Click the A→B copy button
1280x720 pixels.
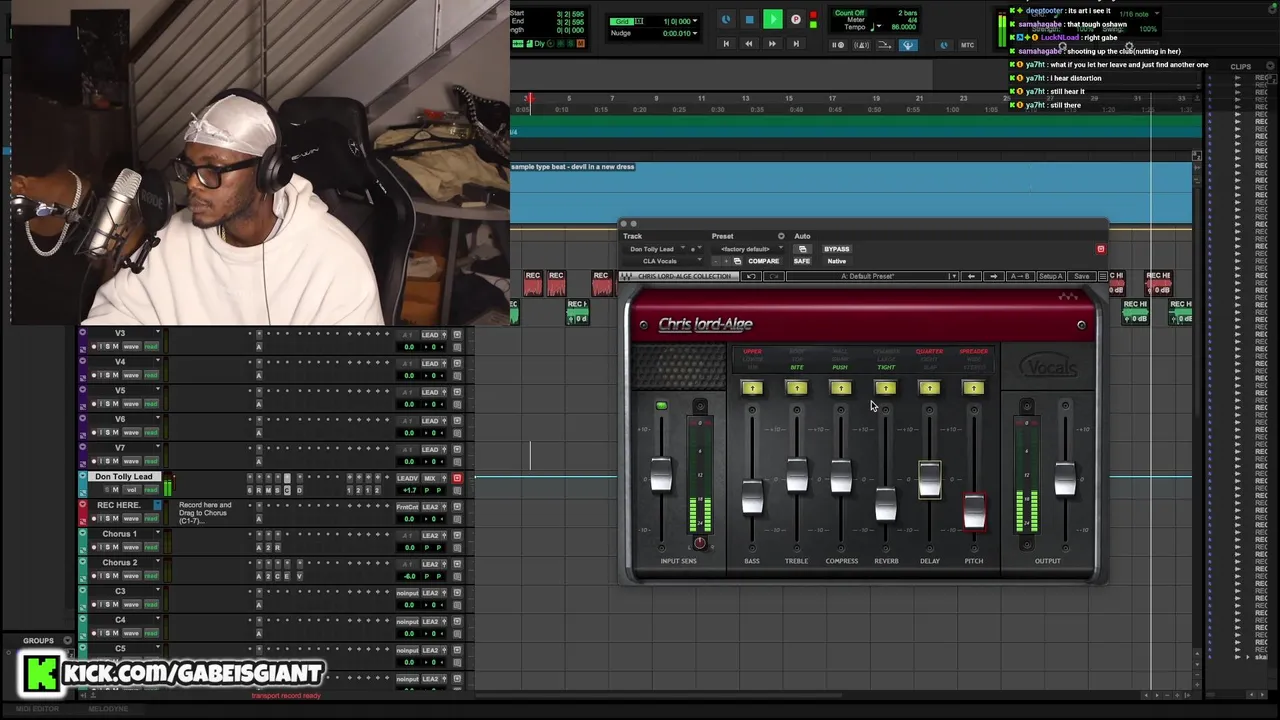(x=1020, y=276)
